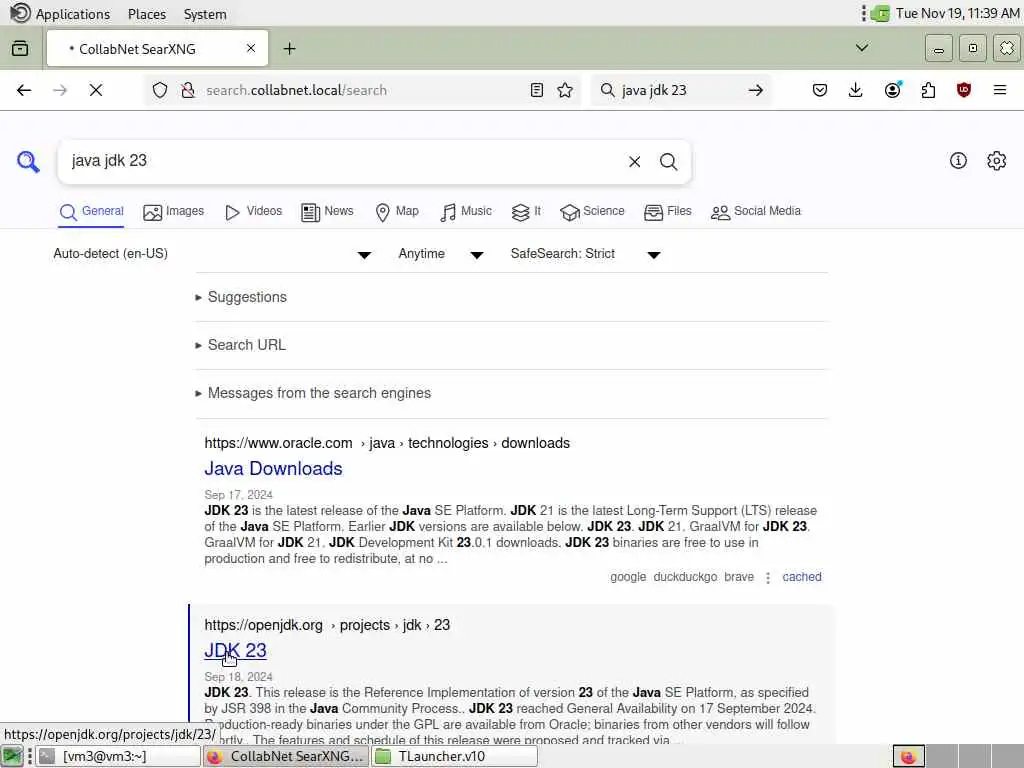
Task: Open the Java Downloads result link
Action: (x=273, y=469)
